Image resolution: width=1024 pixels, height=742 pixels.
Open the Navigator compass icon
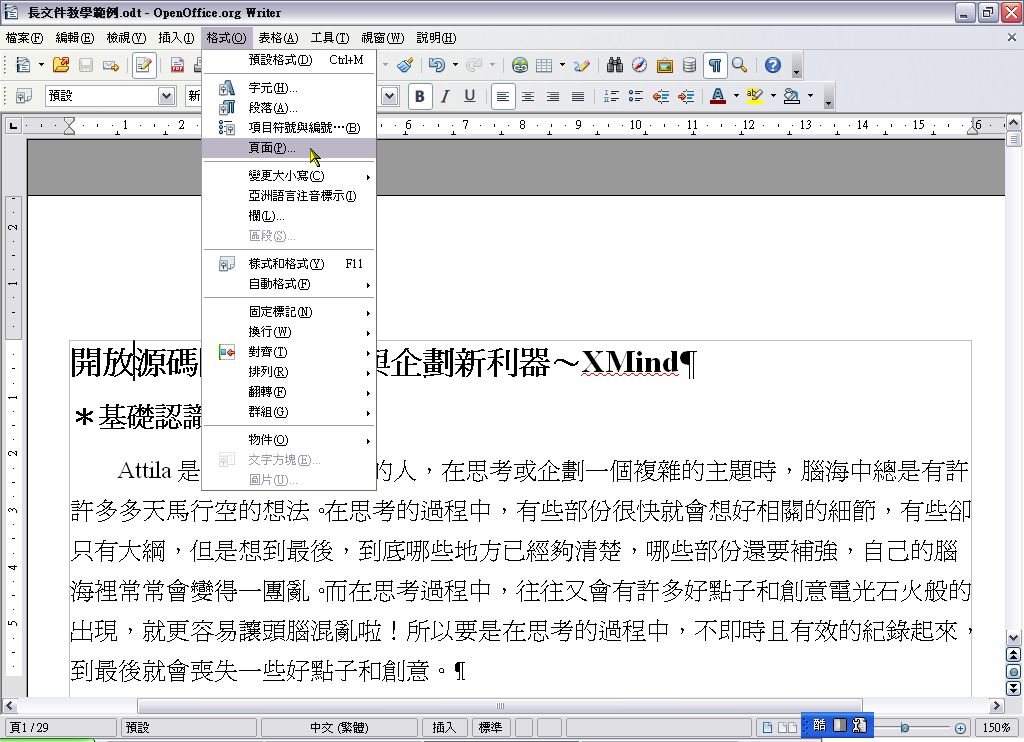(x=639, y=65)
